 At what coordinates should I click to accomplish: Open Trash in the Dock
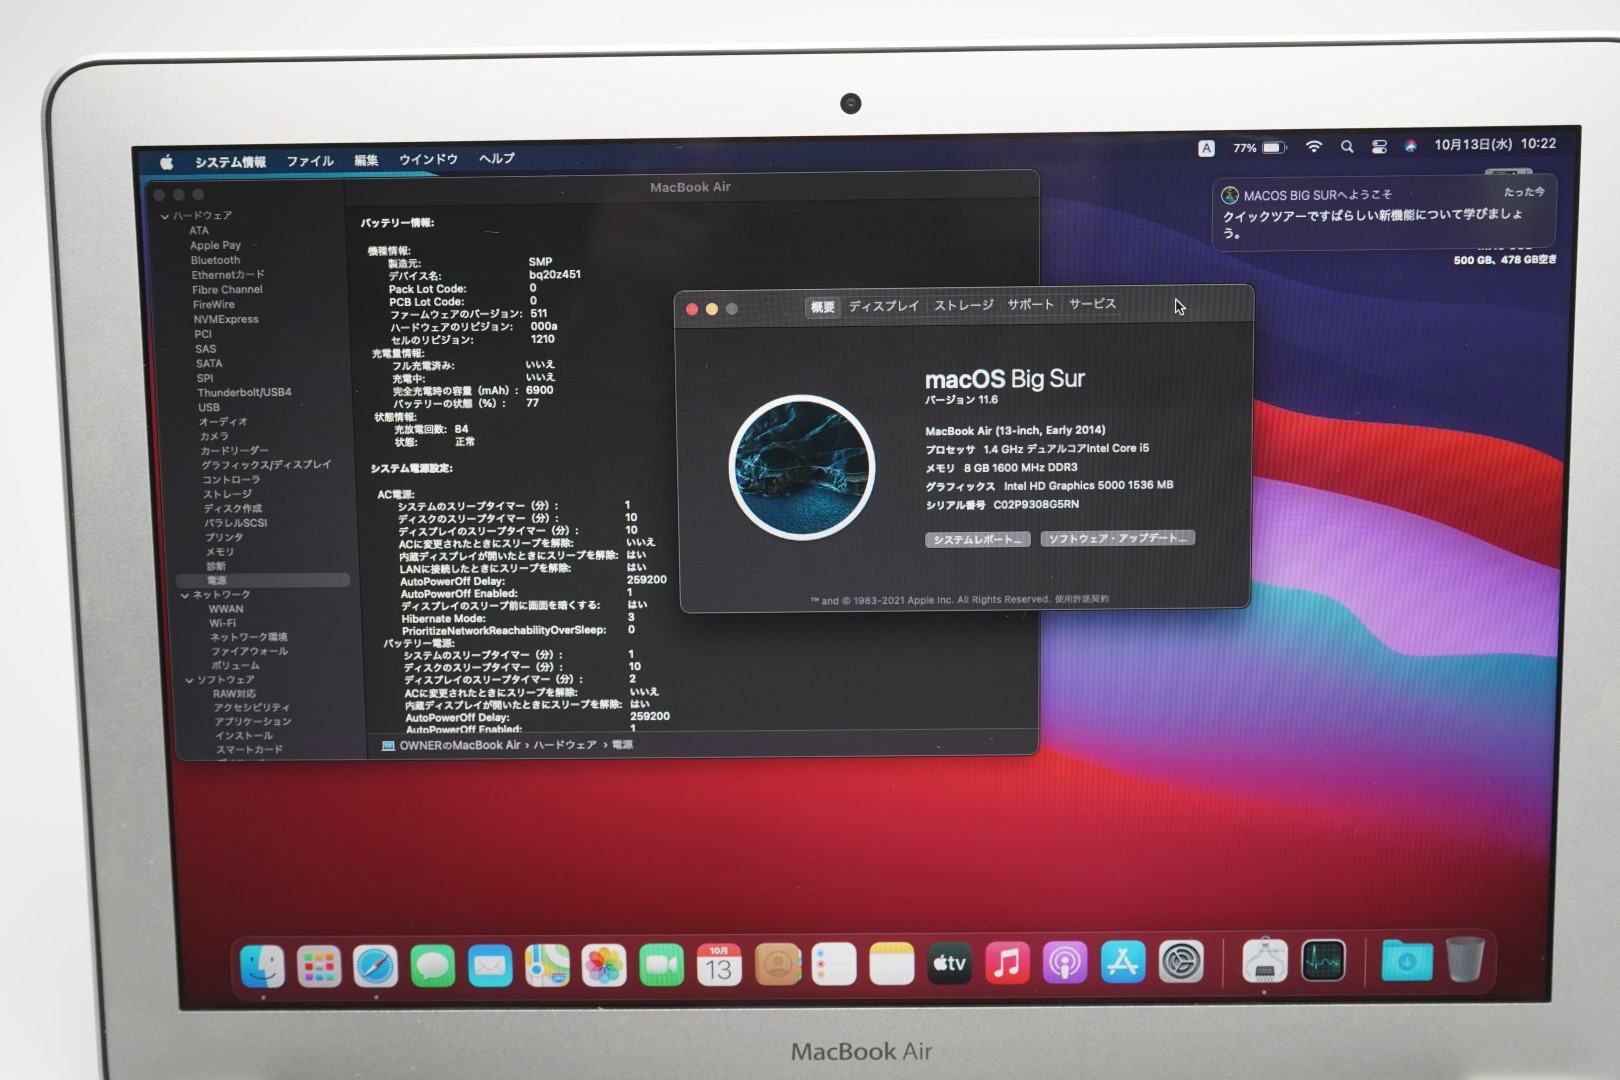pos(1465,959)
